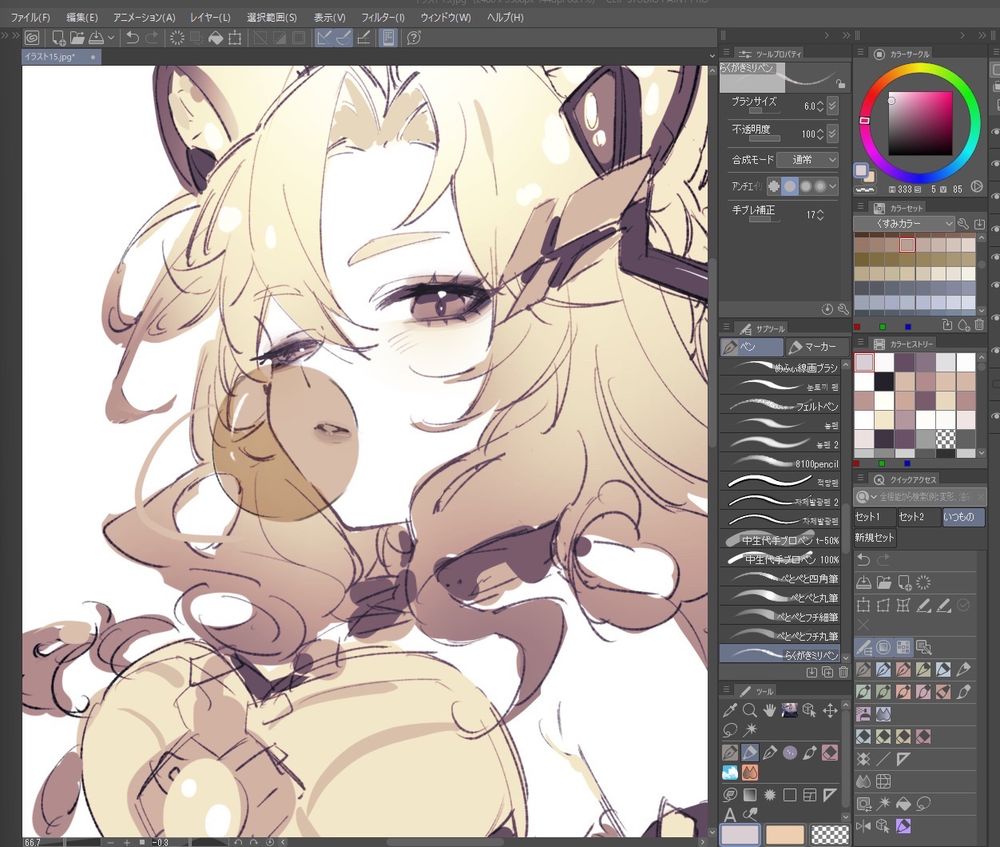Image resolution: width=1000 pixels, height=847 pixels.
Task: Select the peach sub color swatch in Tool palette
Action: (x=784, y=835)
